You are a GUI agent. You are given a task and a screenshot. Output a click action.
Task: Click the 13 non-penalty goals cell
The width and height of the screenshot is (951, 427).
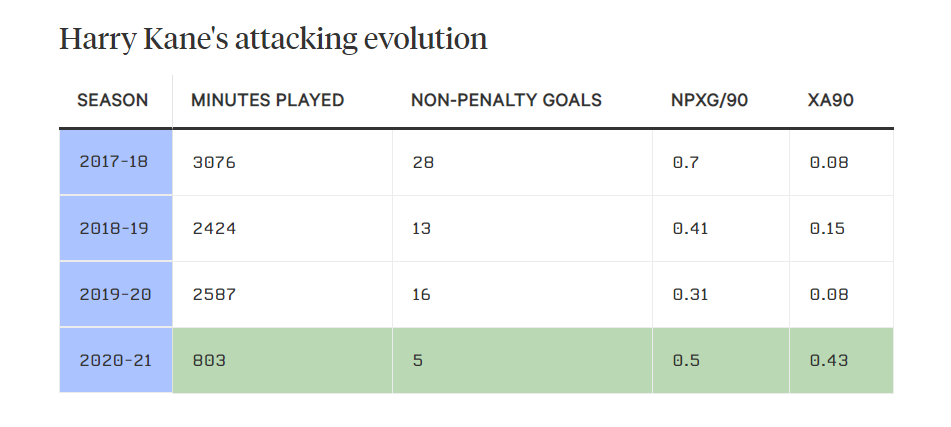[422, 228]
